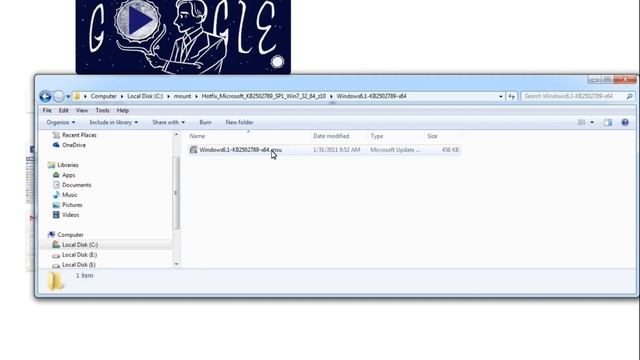The width and height of the screenshot is (640, 360).
Task: Click the change view icon
Action: [x=582, y=122]
